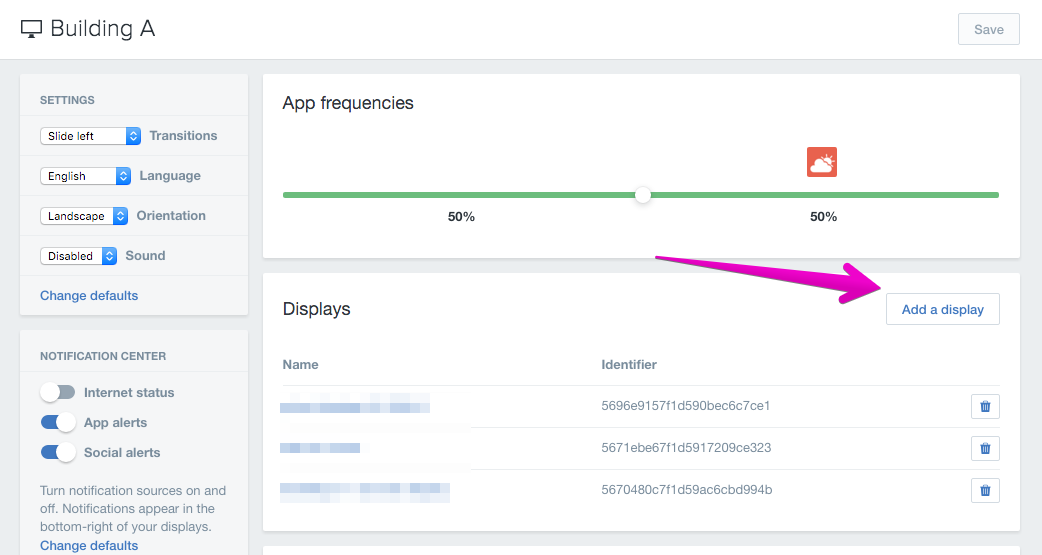Click the left 50% frequency label
Screen dimensions: 1042x555
coord(461,217)
